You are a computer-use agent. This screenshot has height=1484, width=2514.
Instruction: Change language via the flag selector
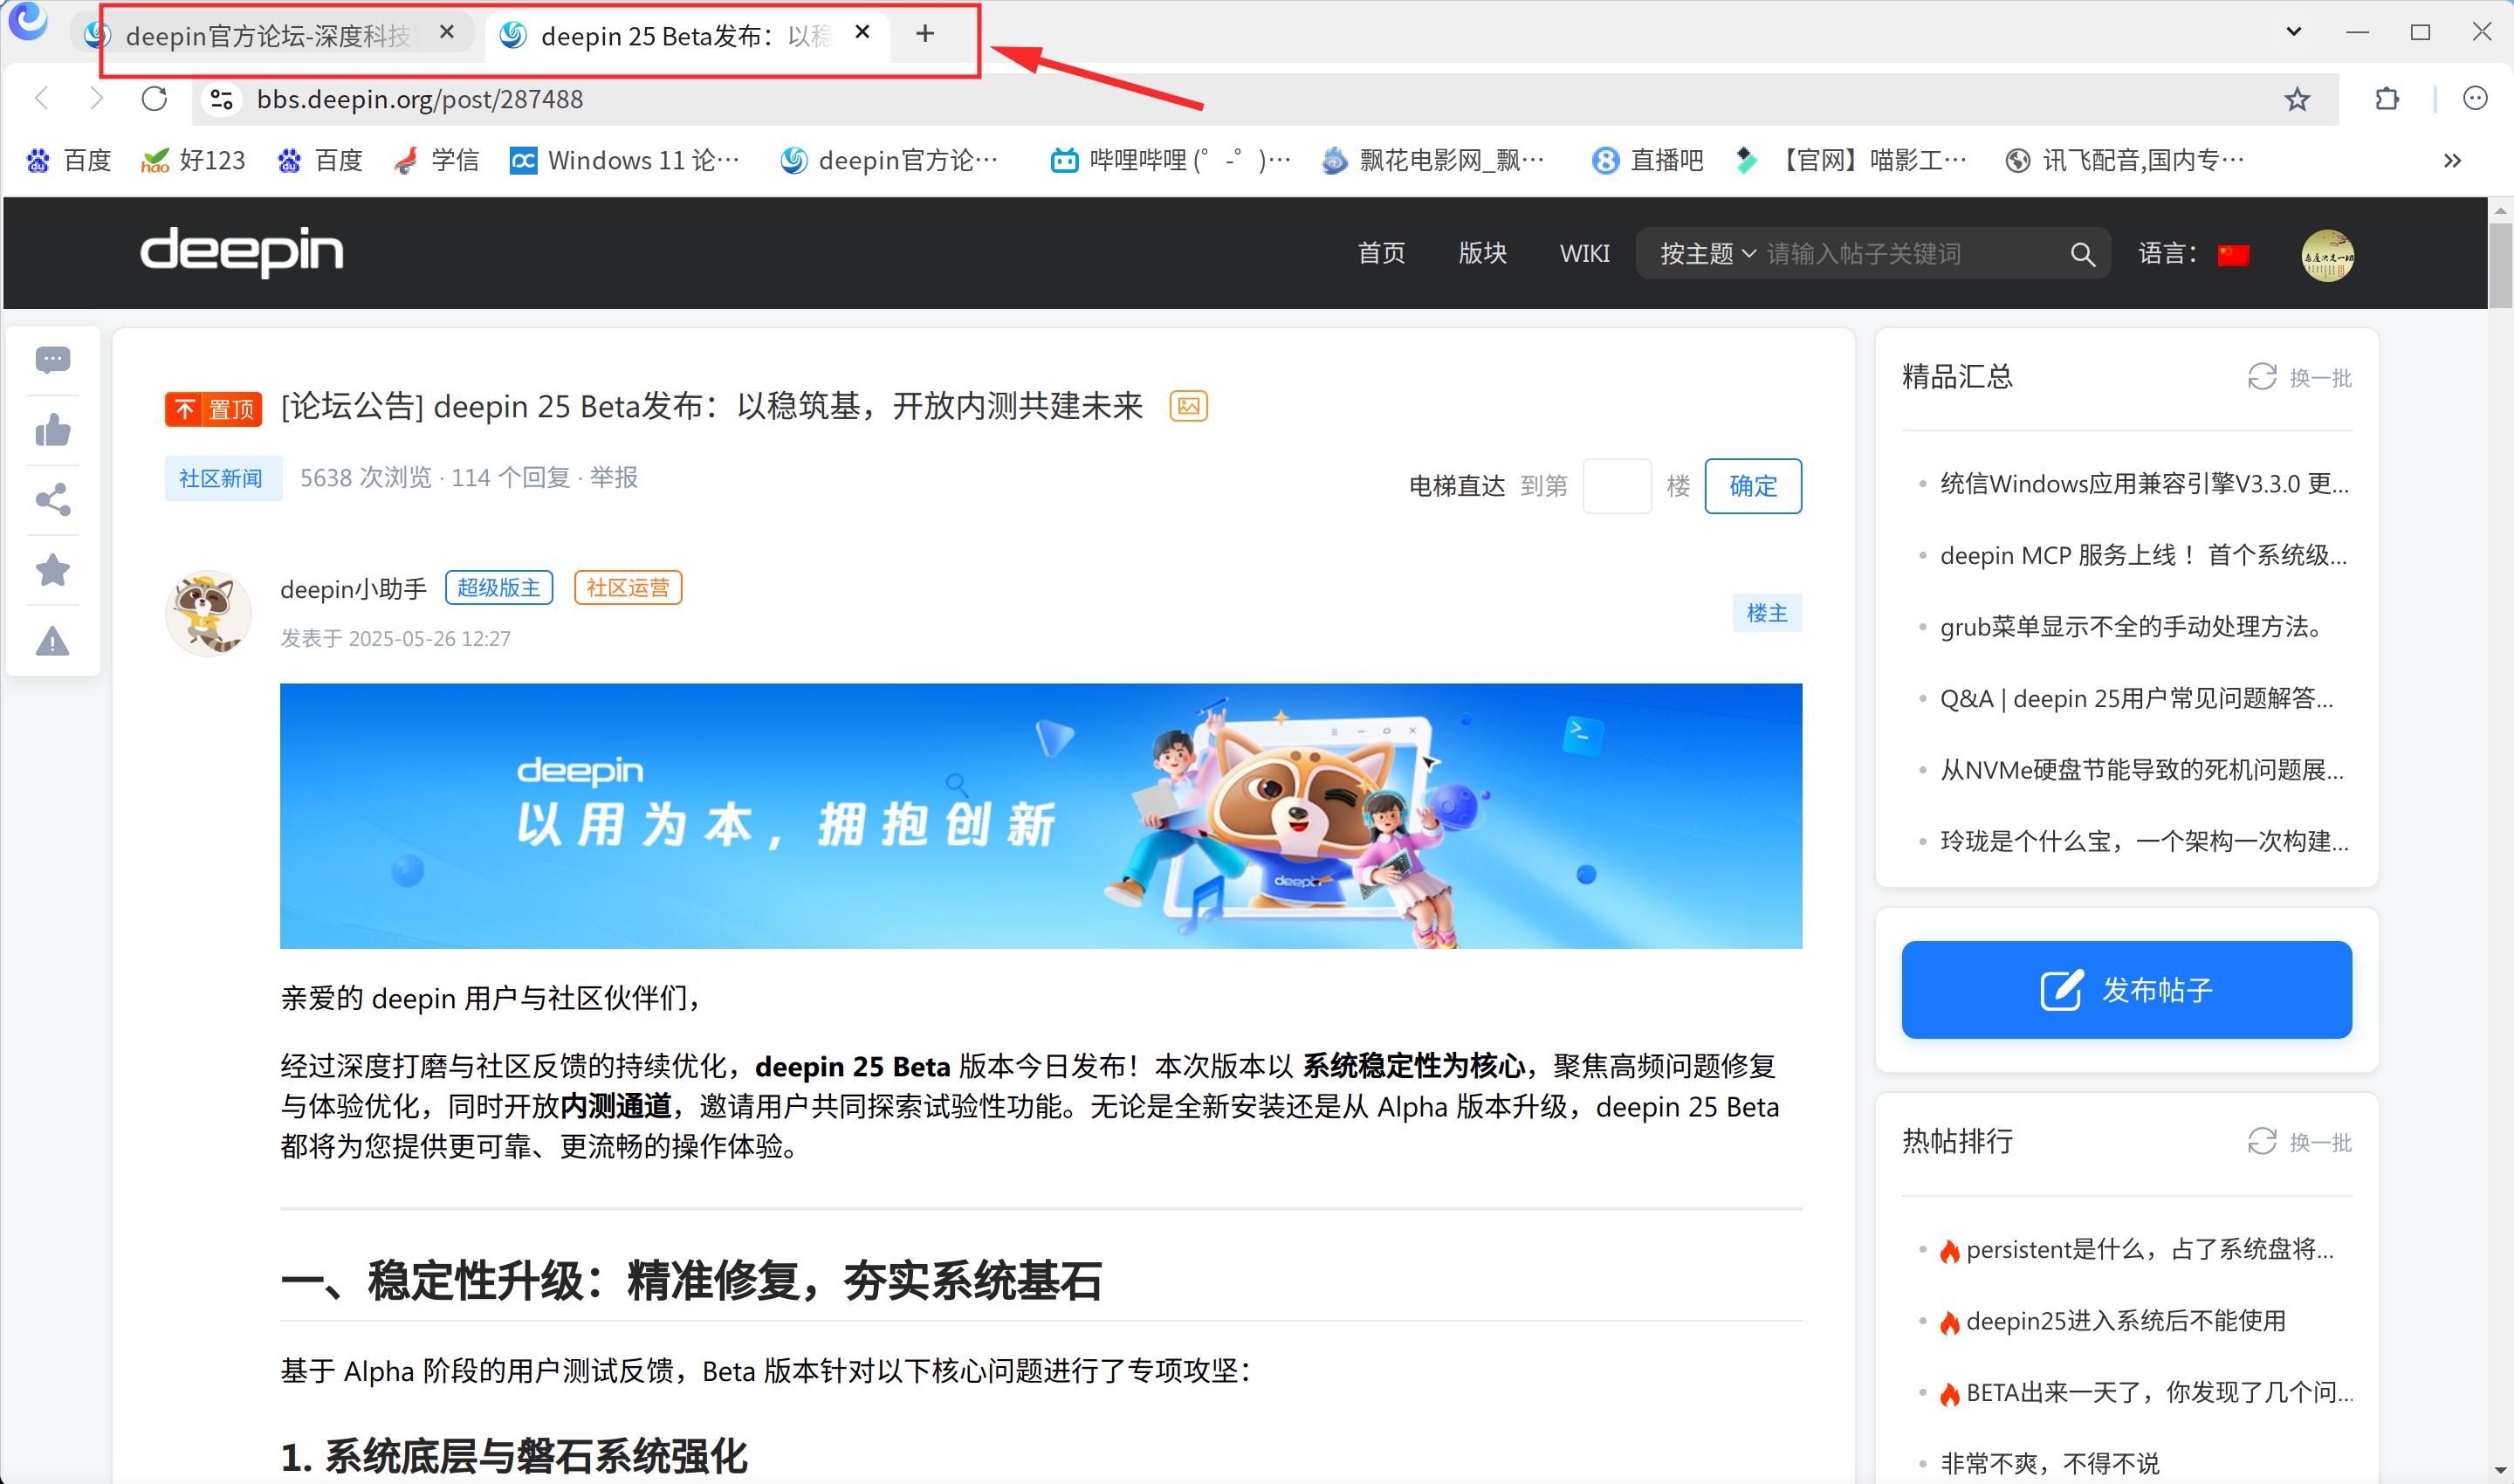coord(2232,255)
